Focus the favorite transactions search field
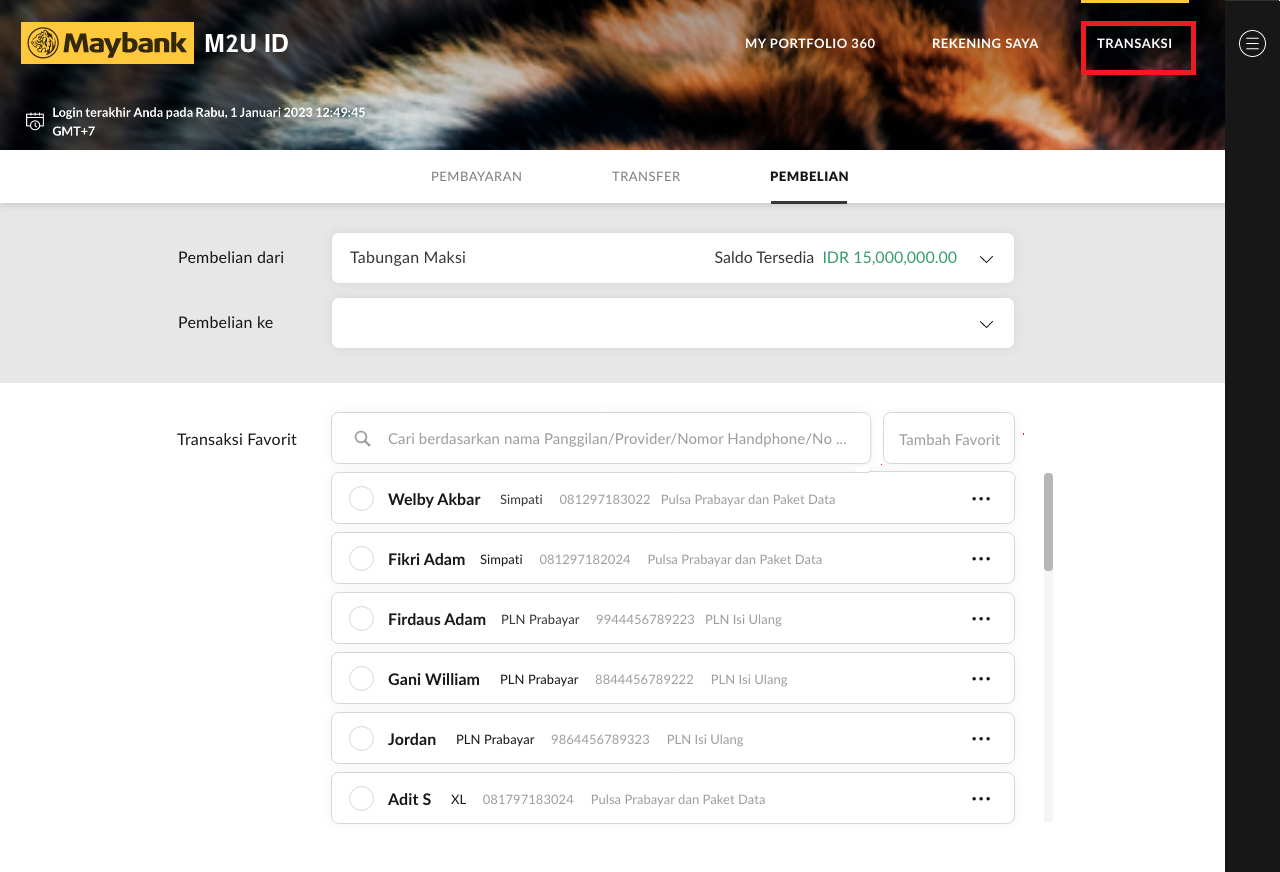The width and height of the screenshot is (1280, 872). click(x=617, y=439)
